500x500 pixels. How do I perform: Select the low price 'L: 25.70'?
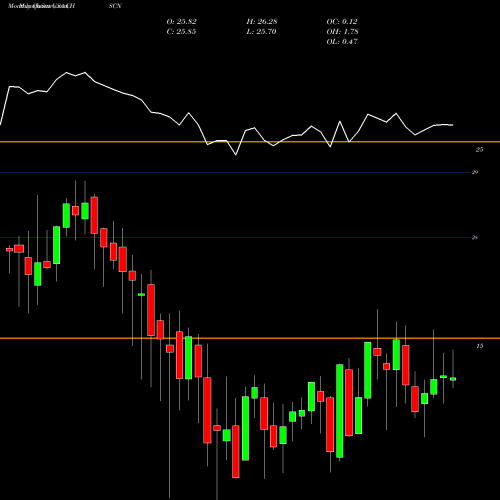pos(261,32)
